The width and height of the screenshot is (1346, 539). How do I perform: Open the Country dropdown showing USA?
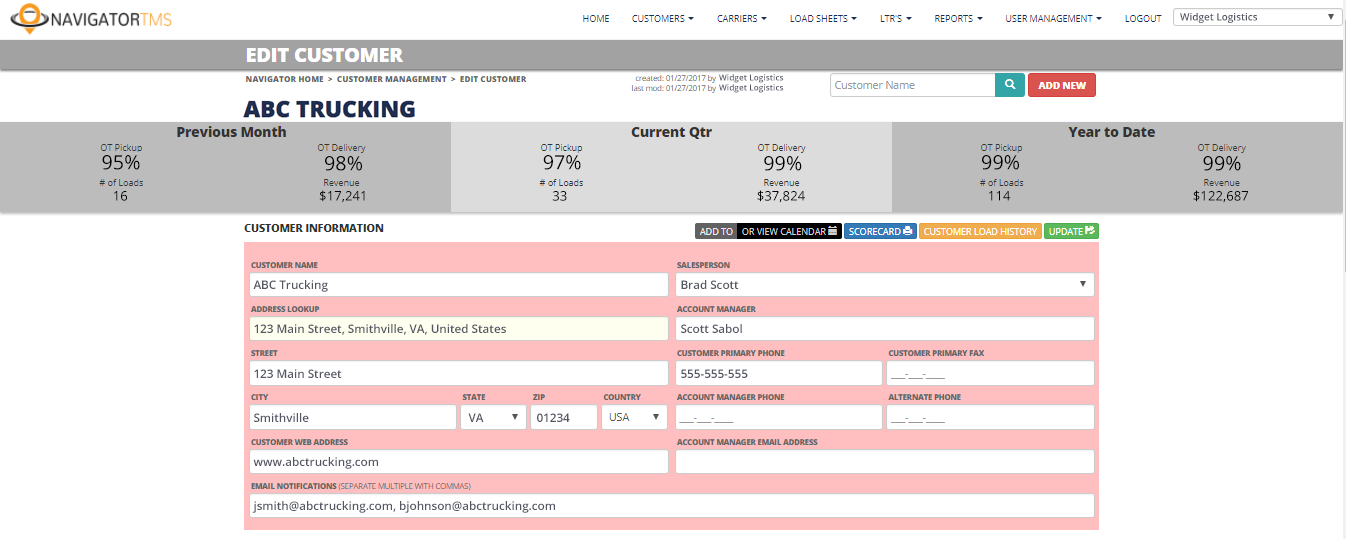634,417
